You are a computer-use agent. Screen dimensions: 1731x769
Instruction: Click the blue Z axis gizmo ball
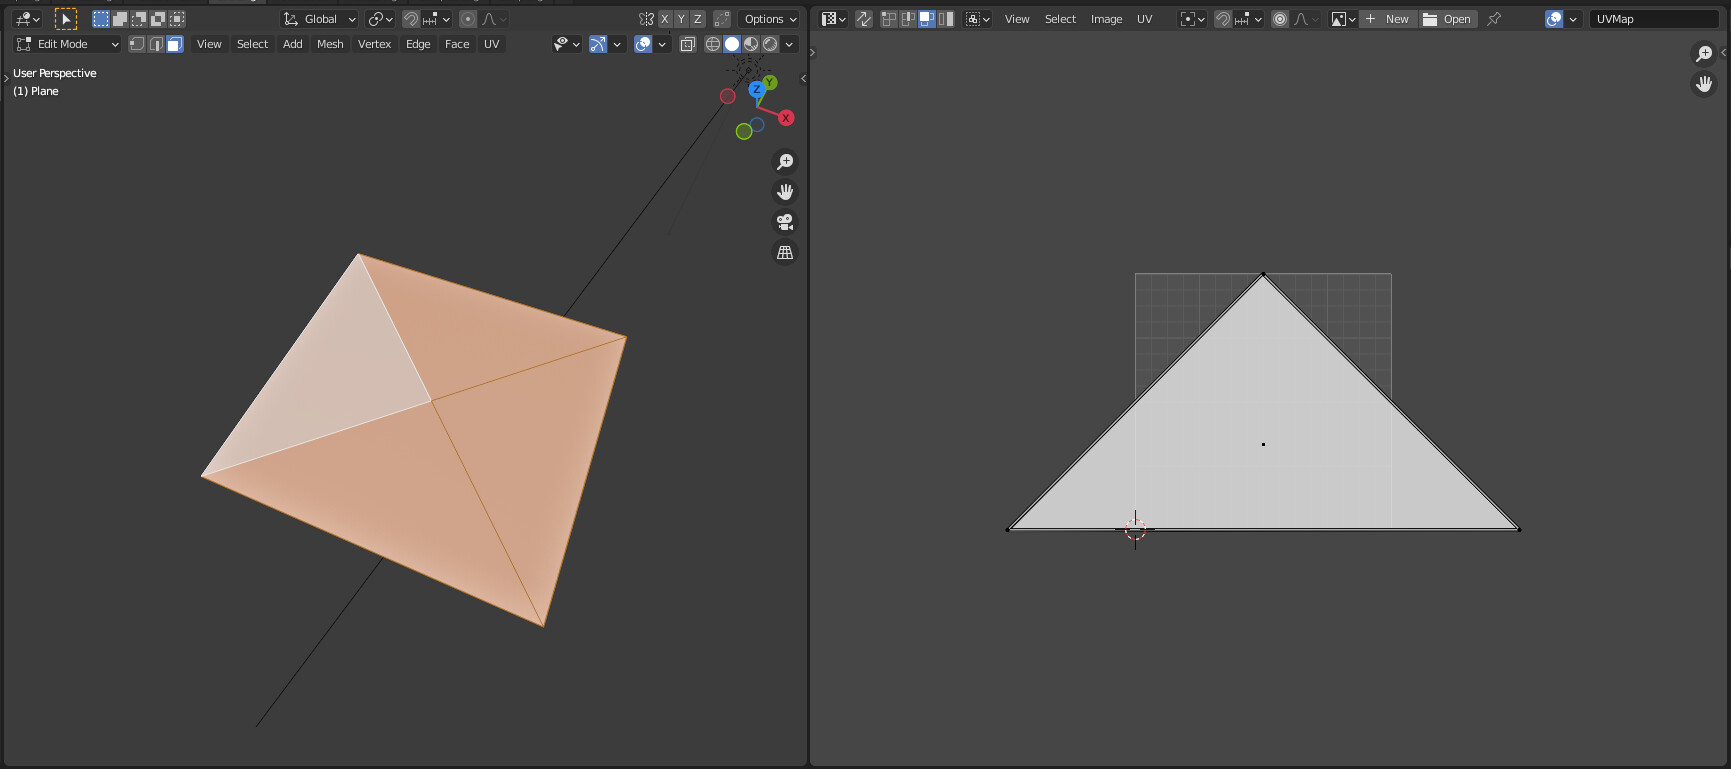coord(757,90)
